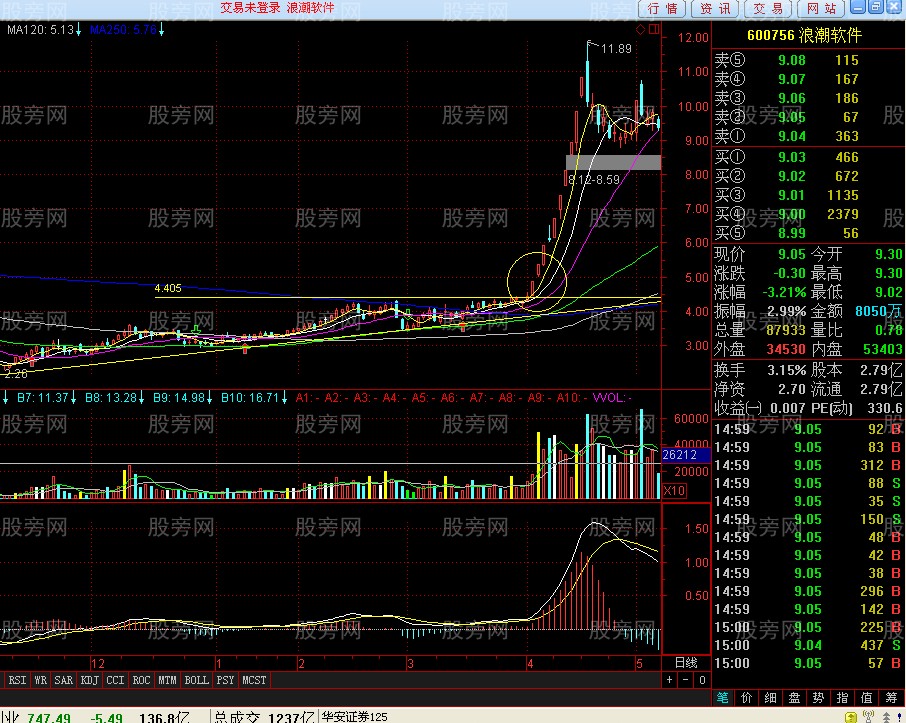Image resolution: width=906 pixels, height=723 pixels.
Task: Click the up-arrows icon in status bar
Action: 887,717
